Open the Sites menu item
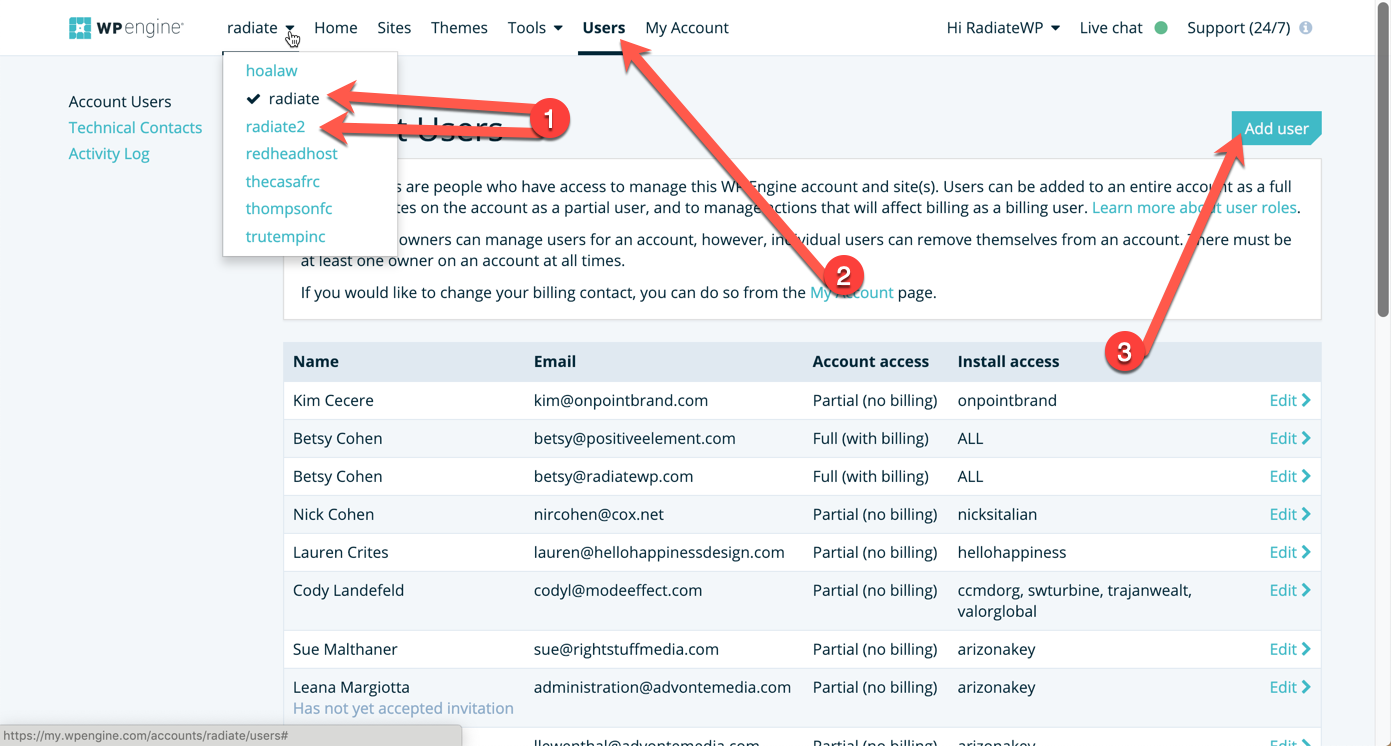Screen dimensions: 1391x746 click(x=394, y=28)
